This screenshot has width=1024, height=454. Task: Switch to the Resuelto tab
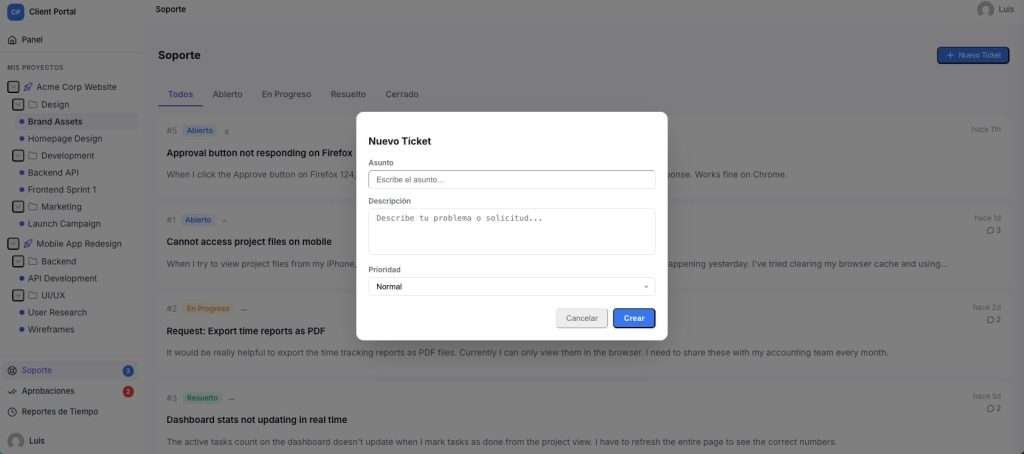348,94
